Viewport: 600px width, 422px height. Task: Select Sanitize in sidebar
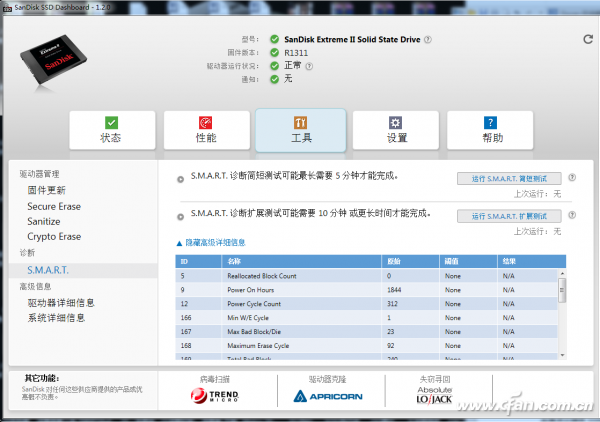tap(44, 222)
